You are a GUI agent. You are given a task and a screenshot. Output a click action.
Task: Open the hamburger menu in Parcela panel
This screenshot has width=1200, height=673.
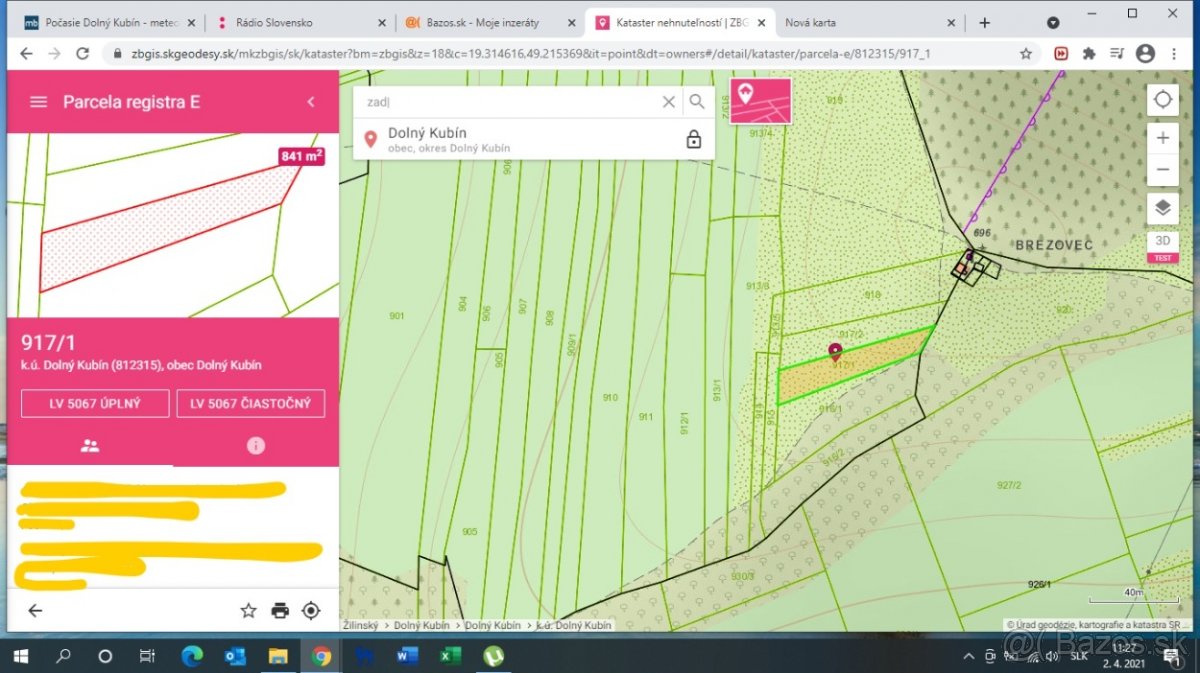pyautogui.click(x=38, y=102)
